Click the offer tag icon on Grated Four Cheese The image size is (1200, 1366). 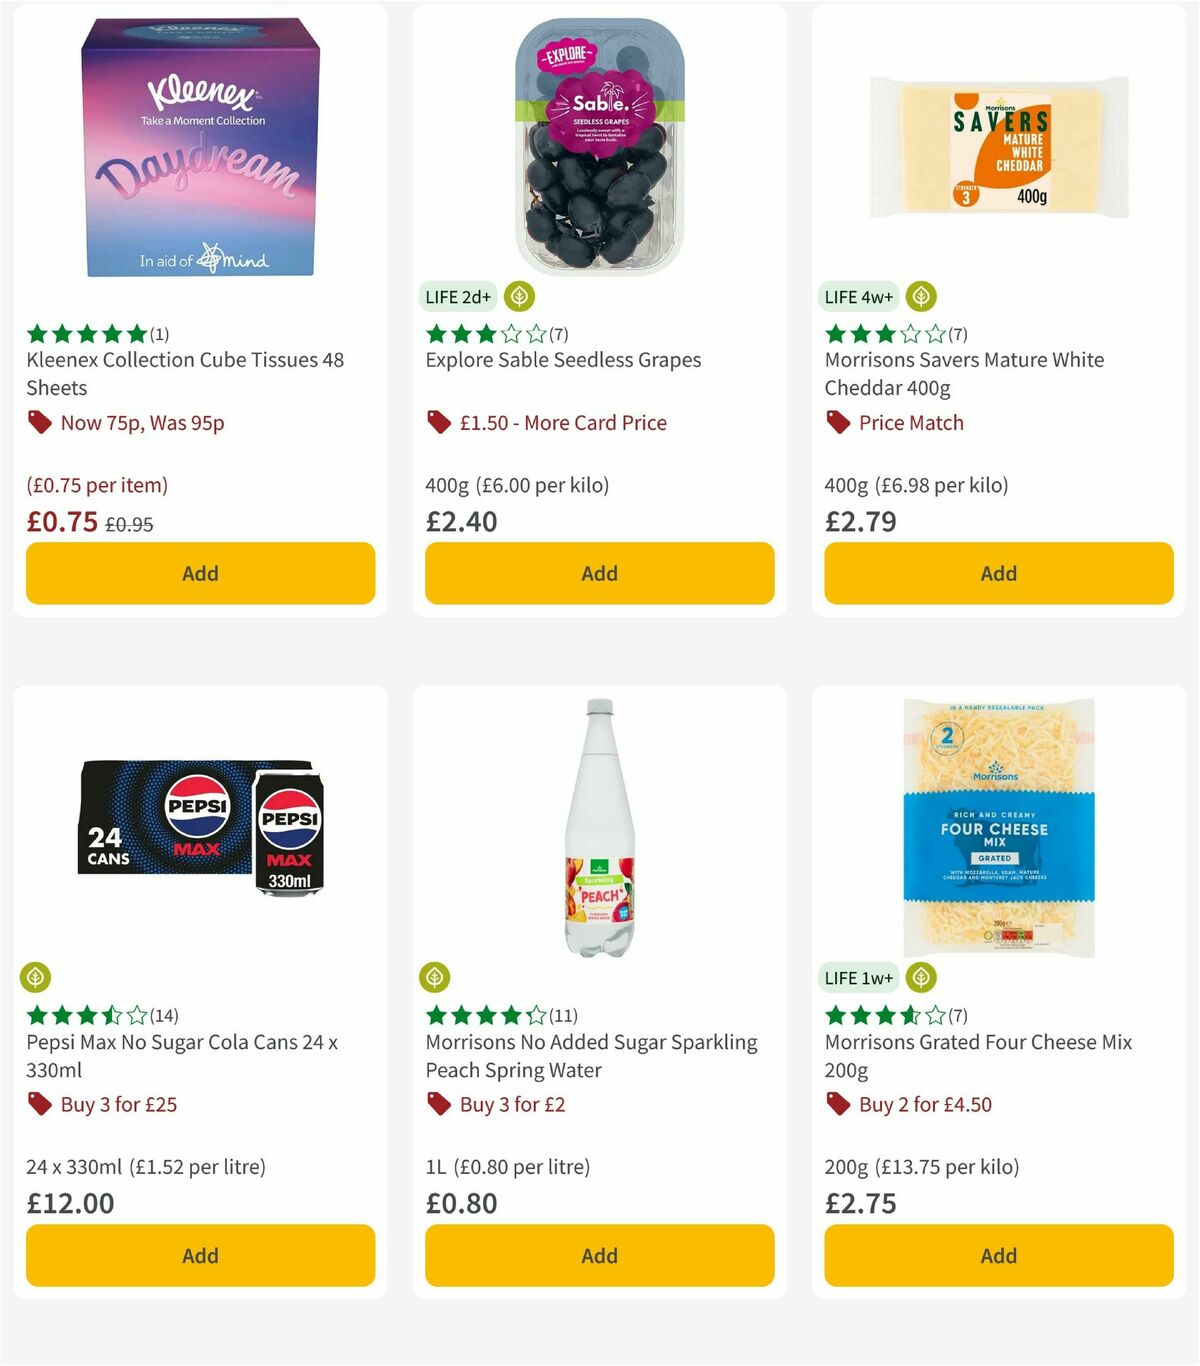point(838,1105)
